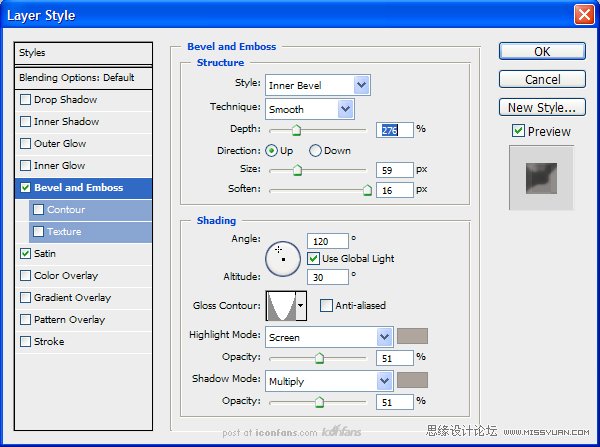The image size is (600, 447).
Task: Click the Soften value field showing 16
Action: pyautogui.click(x=395, y=190)
